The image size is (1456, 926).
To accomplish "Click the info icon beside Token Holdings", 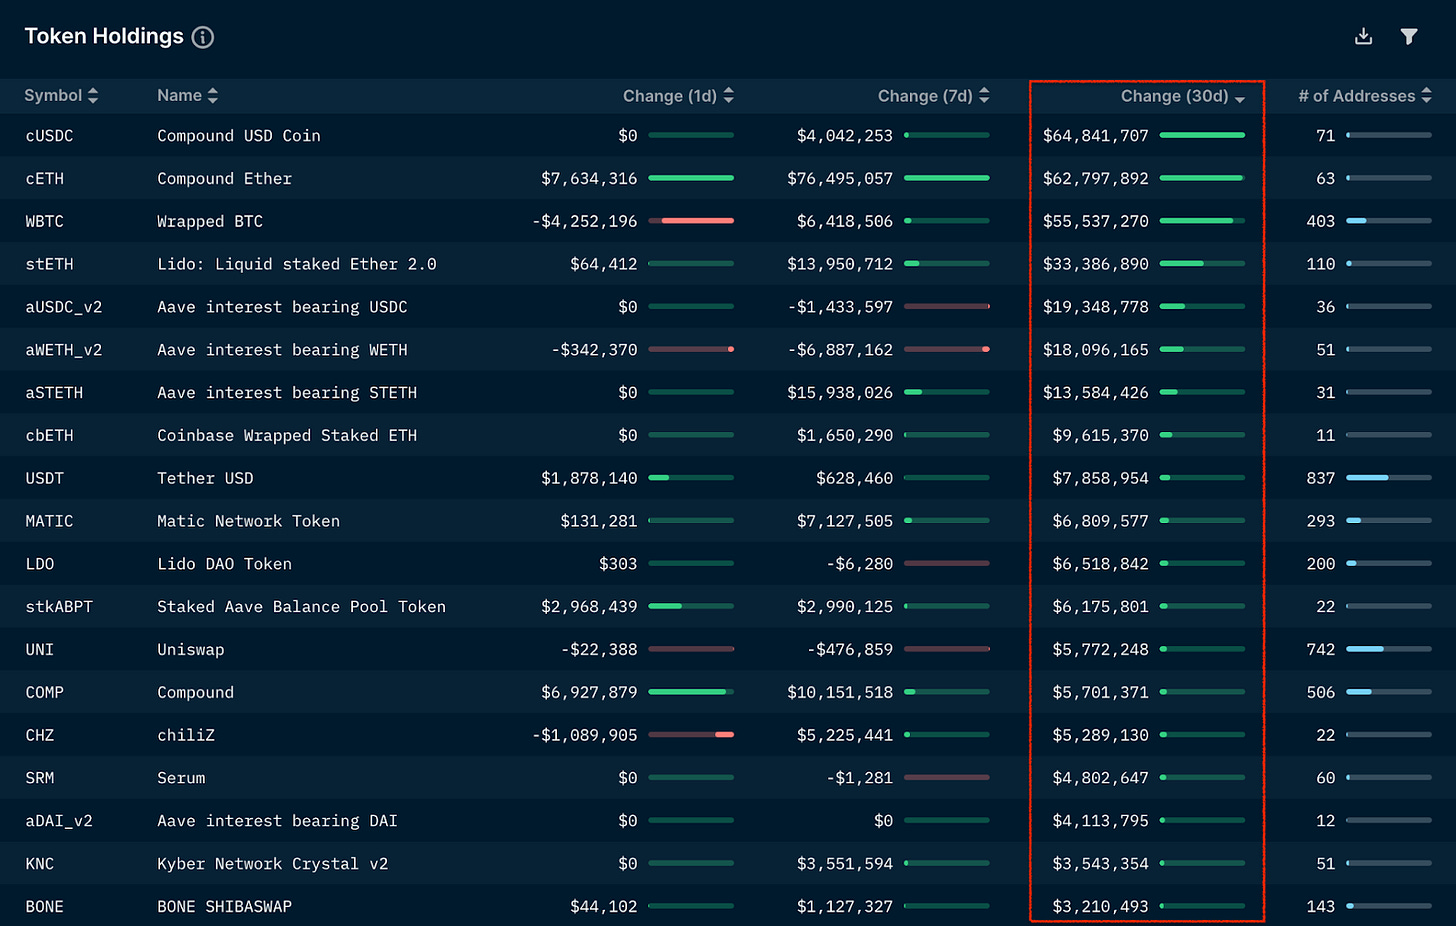I will click(203, 38).
